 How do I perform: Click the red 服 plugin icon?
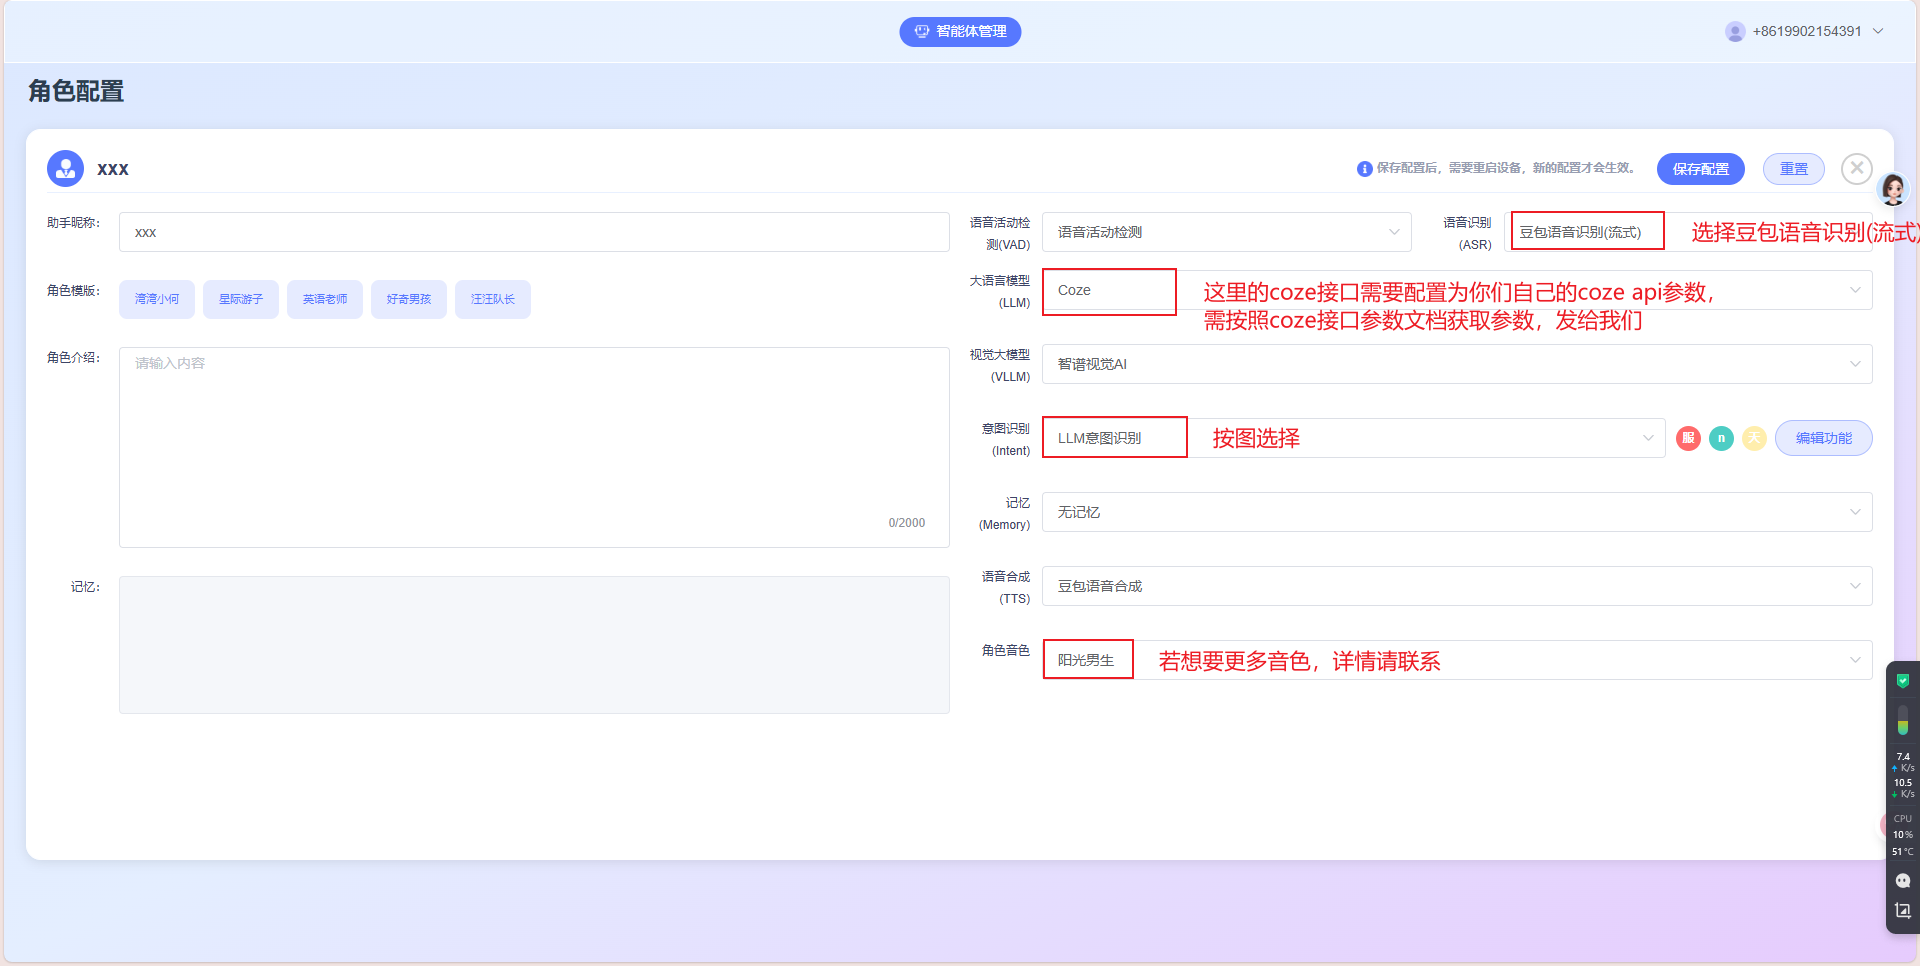pos(1688,438)
